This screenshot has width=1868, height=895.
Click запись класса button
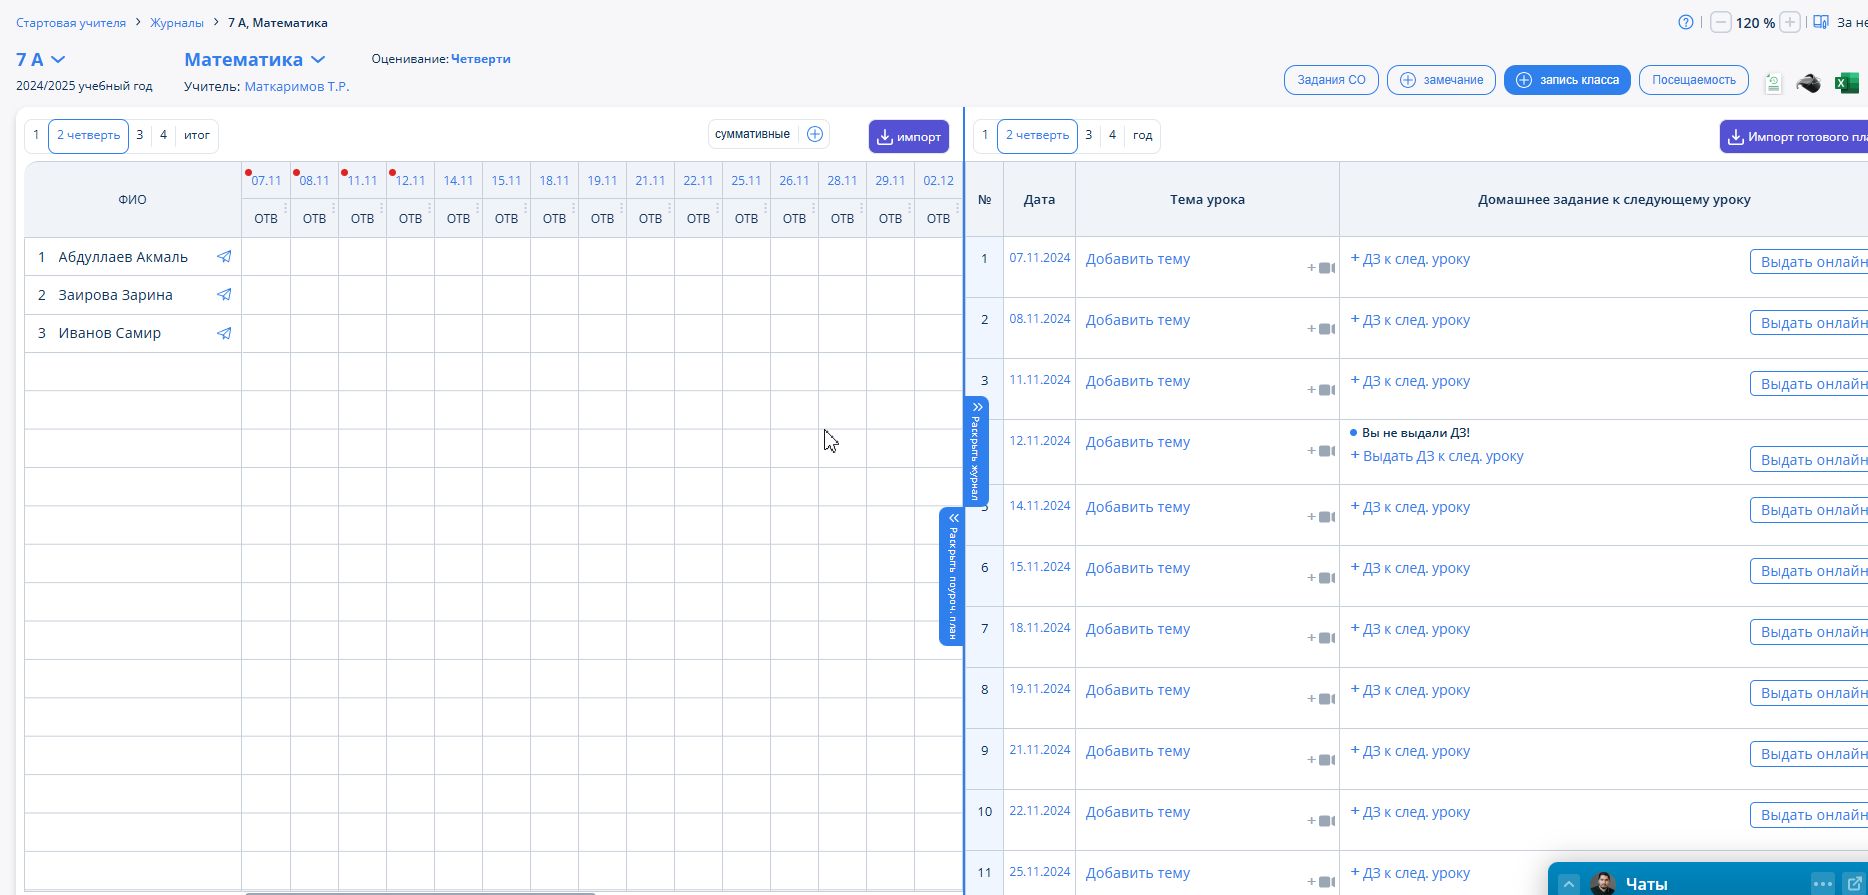click(1567, 80)
